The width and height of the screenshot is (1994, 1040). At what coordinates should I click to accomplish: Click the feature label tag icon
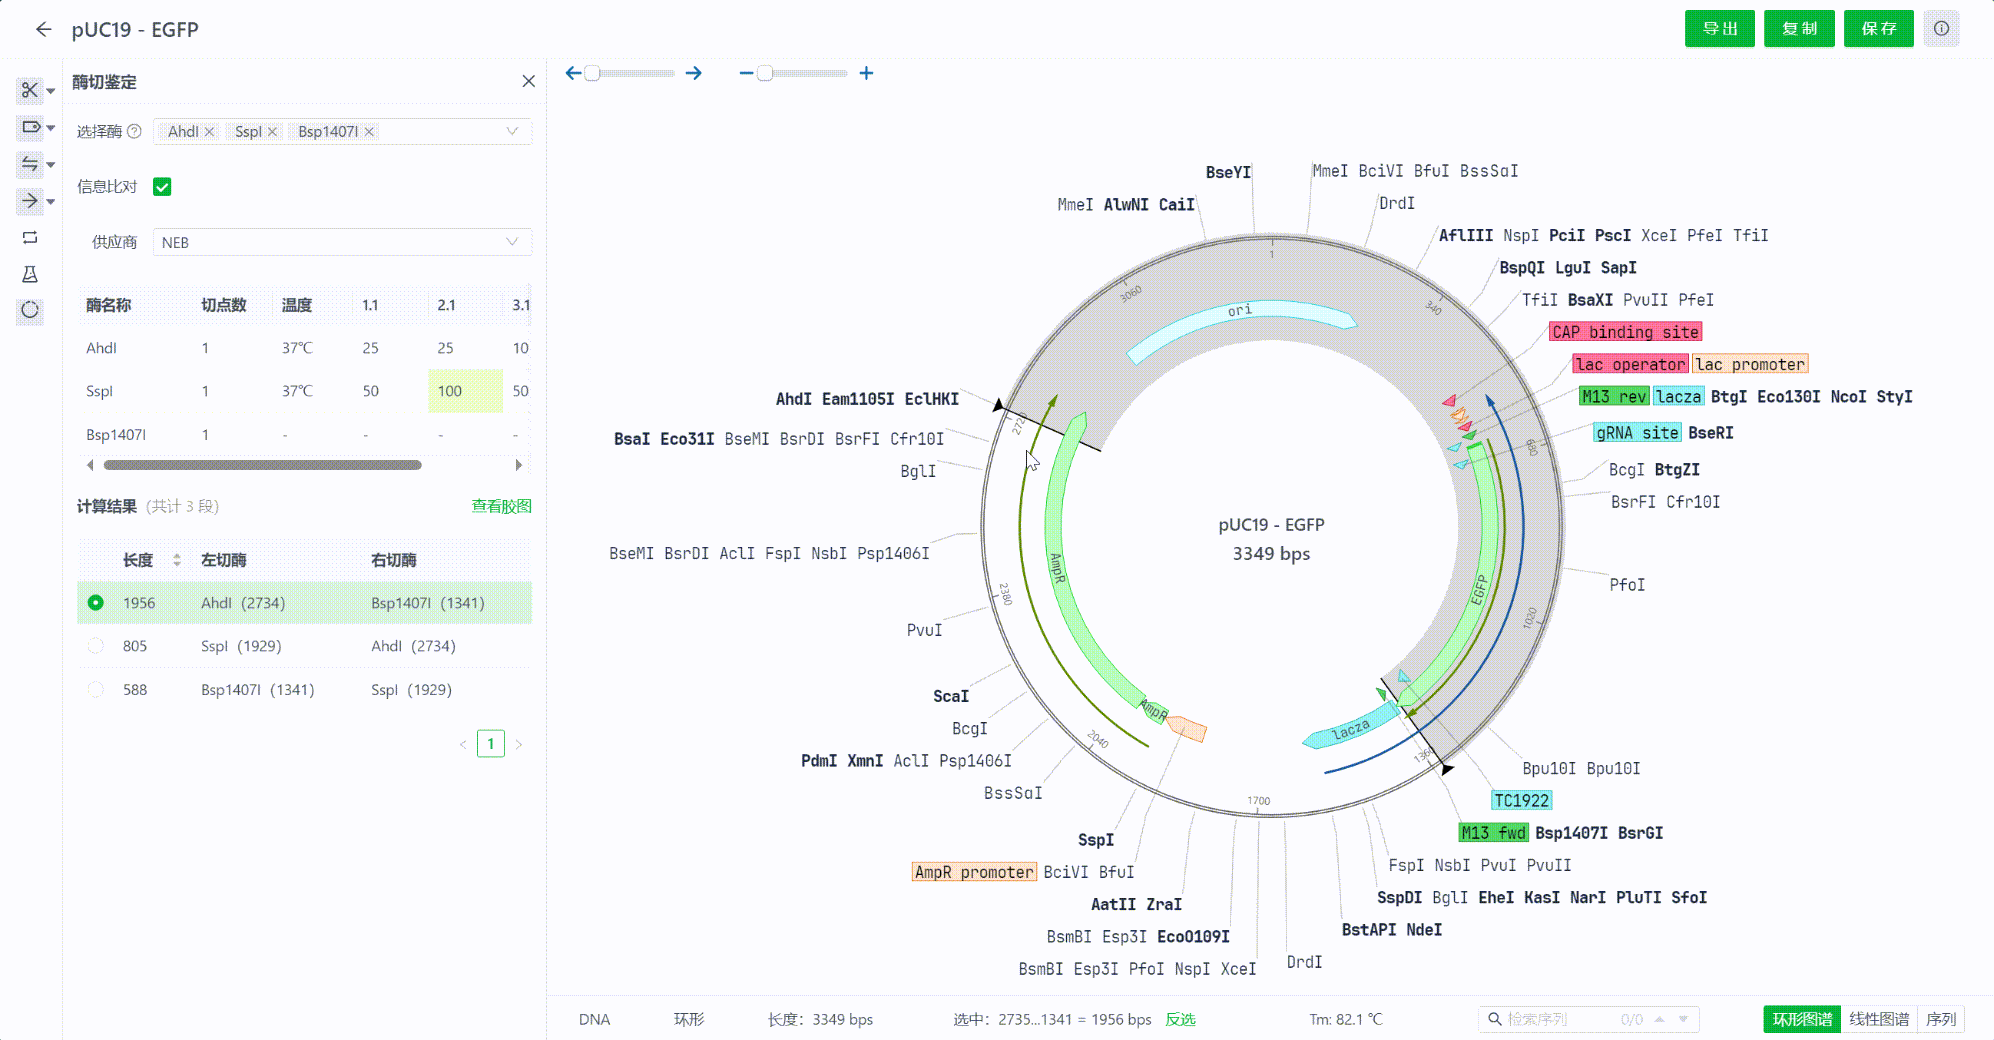coord(30,127)
